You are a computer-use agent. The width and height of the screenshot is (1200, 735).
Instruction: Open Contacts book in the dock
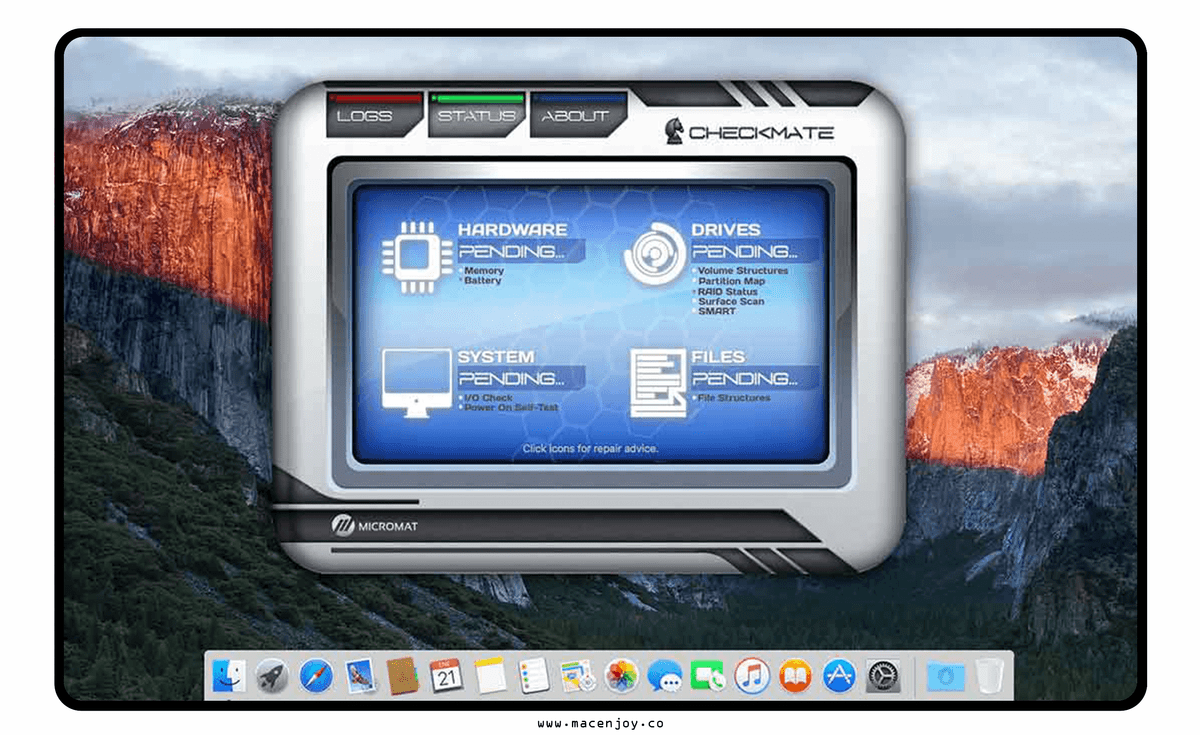(402, 677)
